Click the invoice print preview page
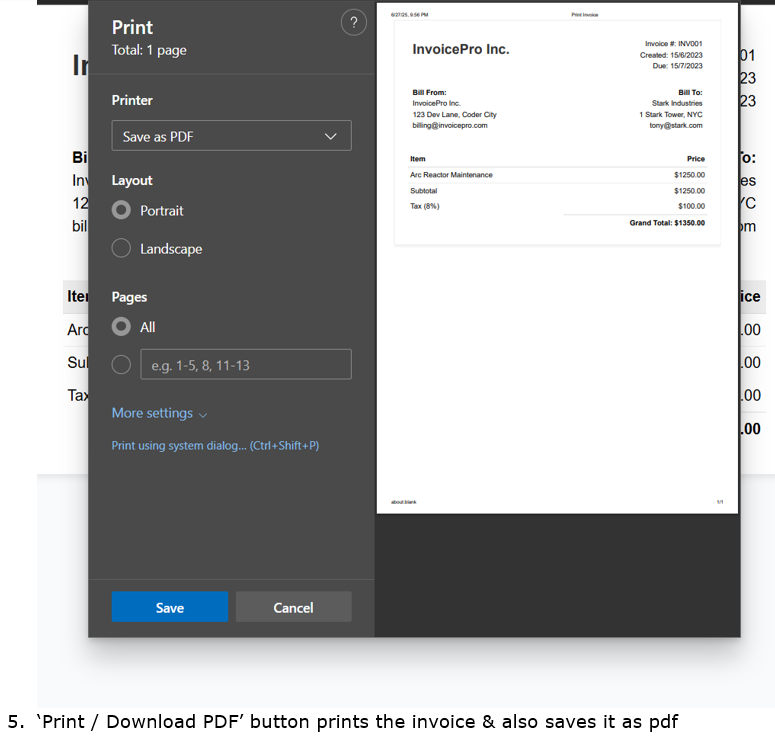 [557, 259]
